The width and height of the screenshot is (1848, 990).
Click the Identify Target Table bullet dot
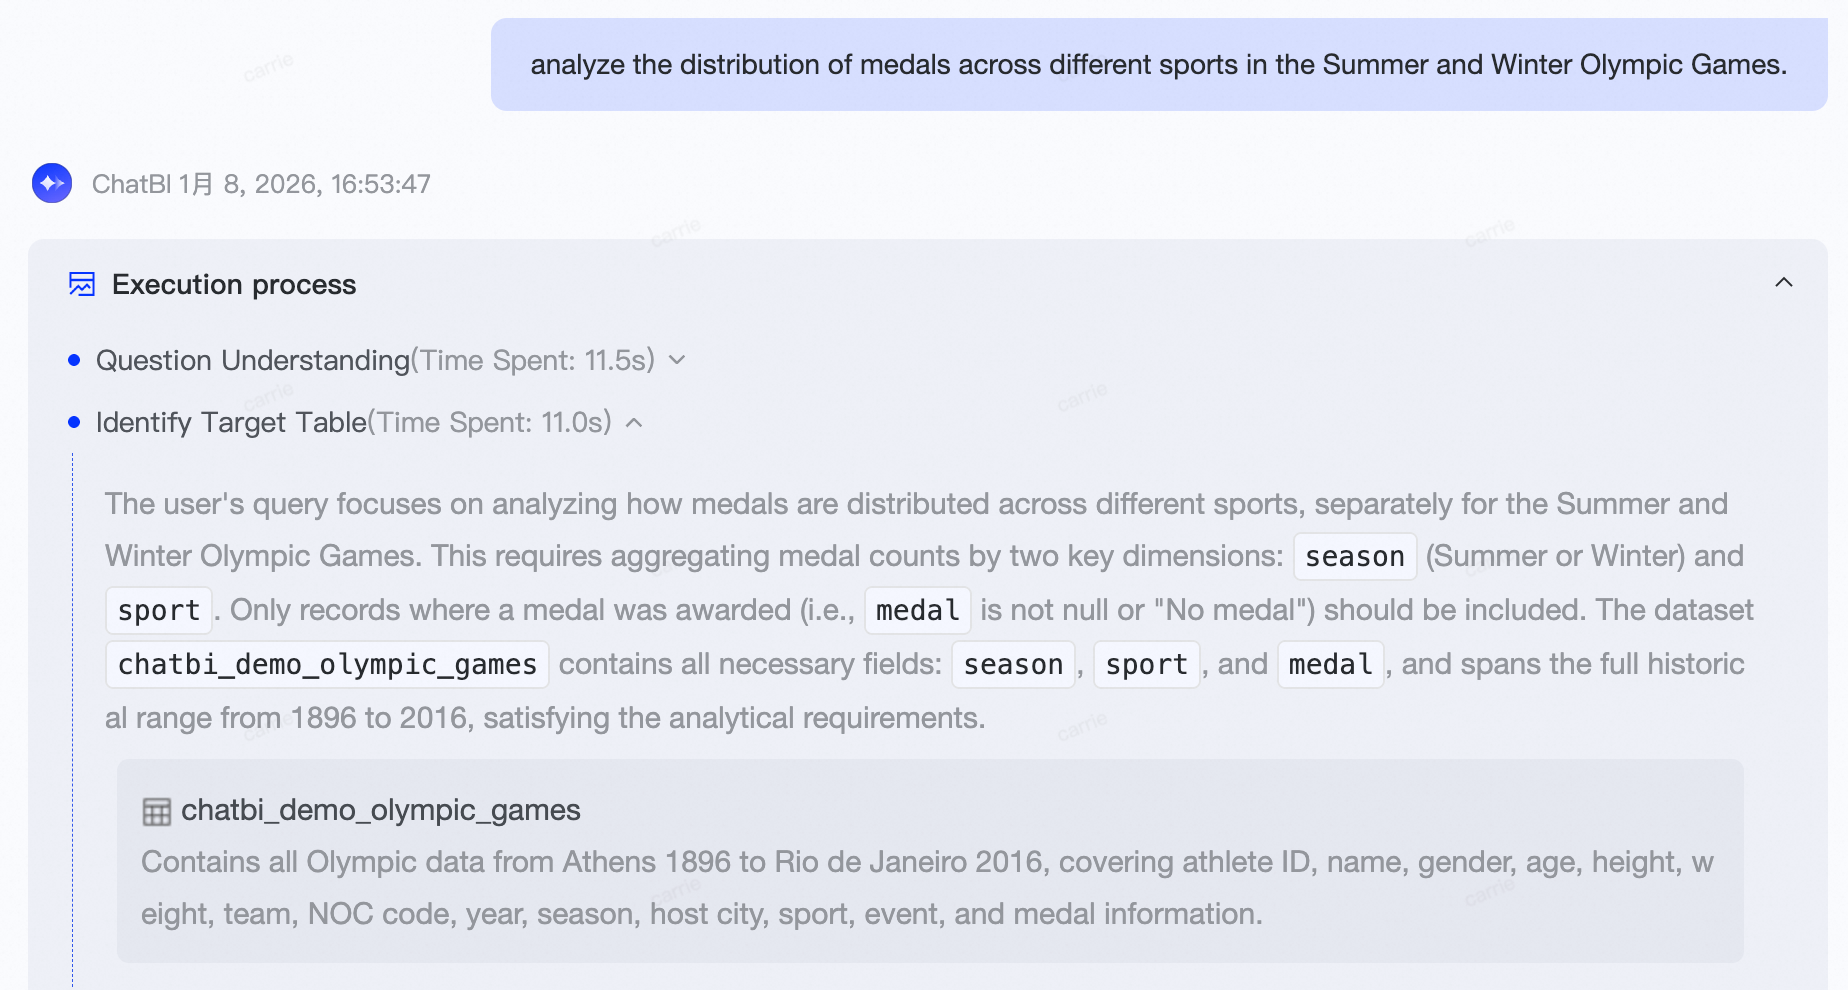[74, 423]
